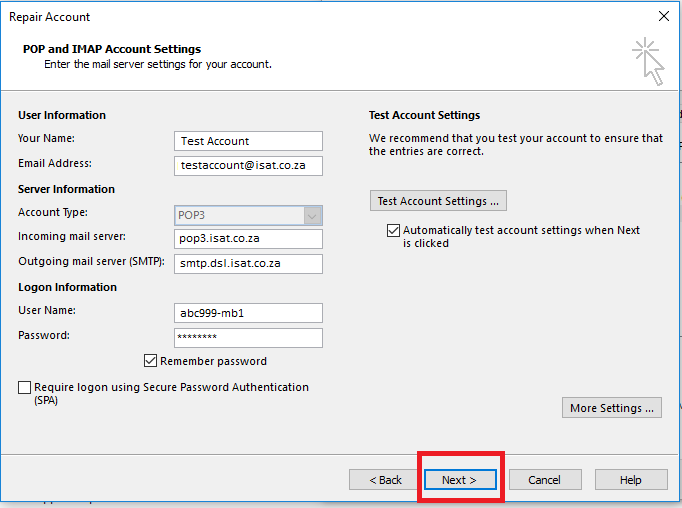Viewport: 682px width, 508px height.
Task: Open Help for this dialog
Action: point(630,480)
